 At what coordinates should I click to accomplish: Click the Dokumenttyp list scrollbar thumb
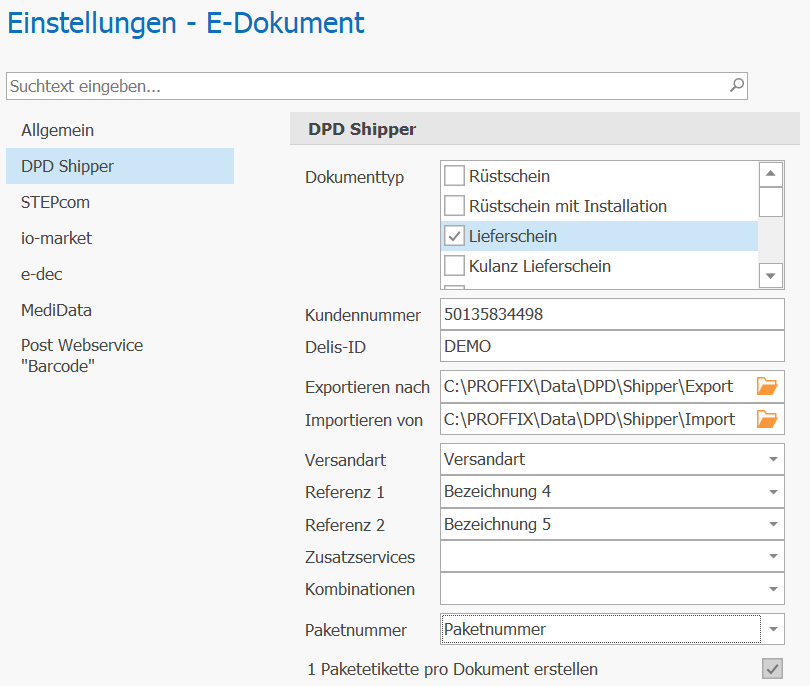click(771, 201)
